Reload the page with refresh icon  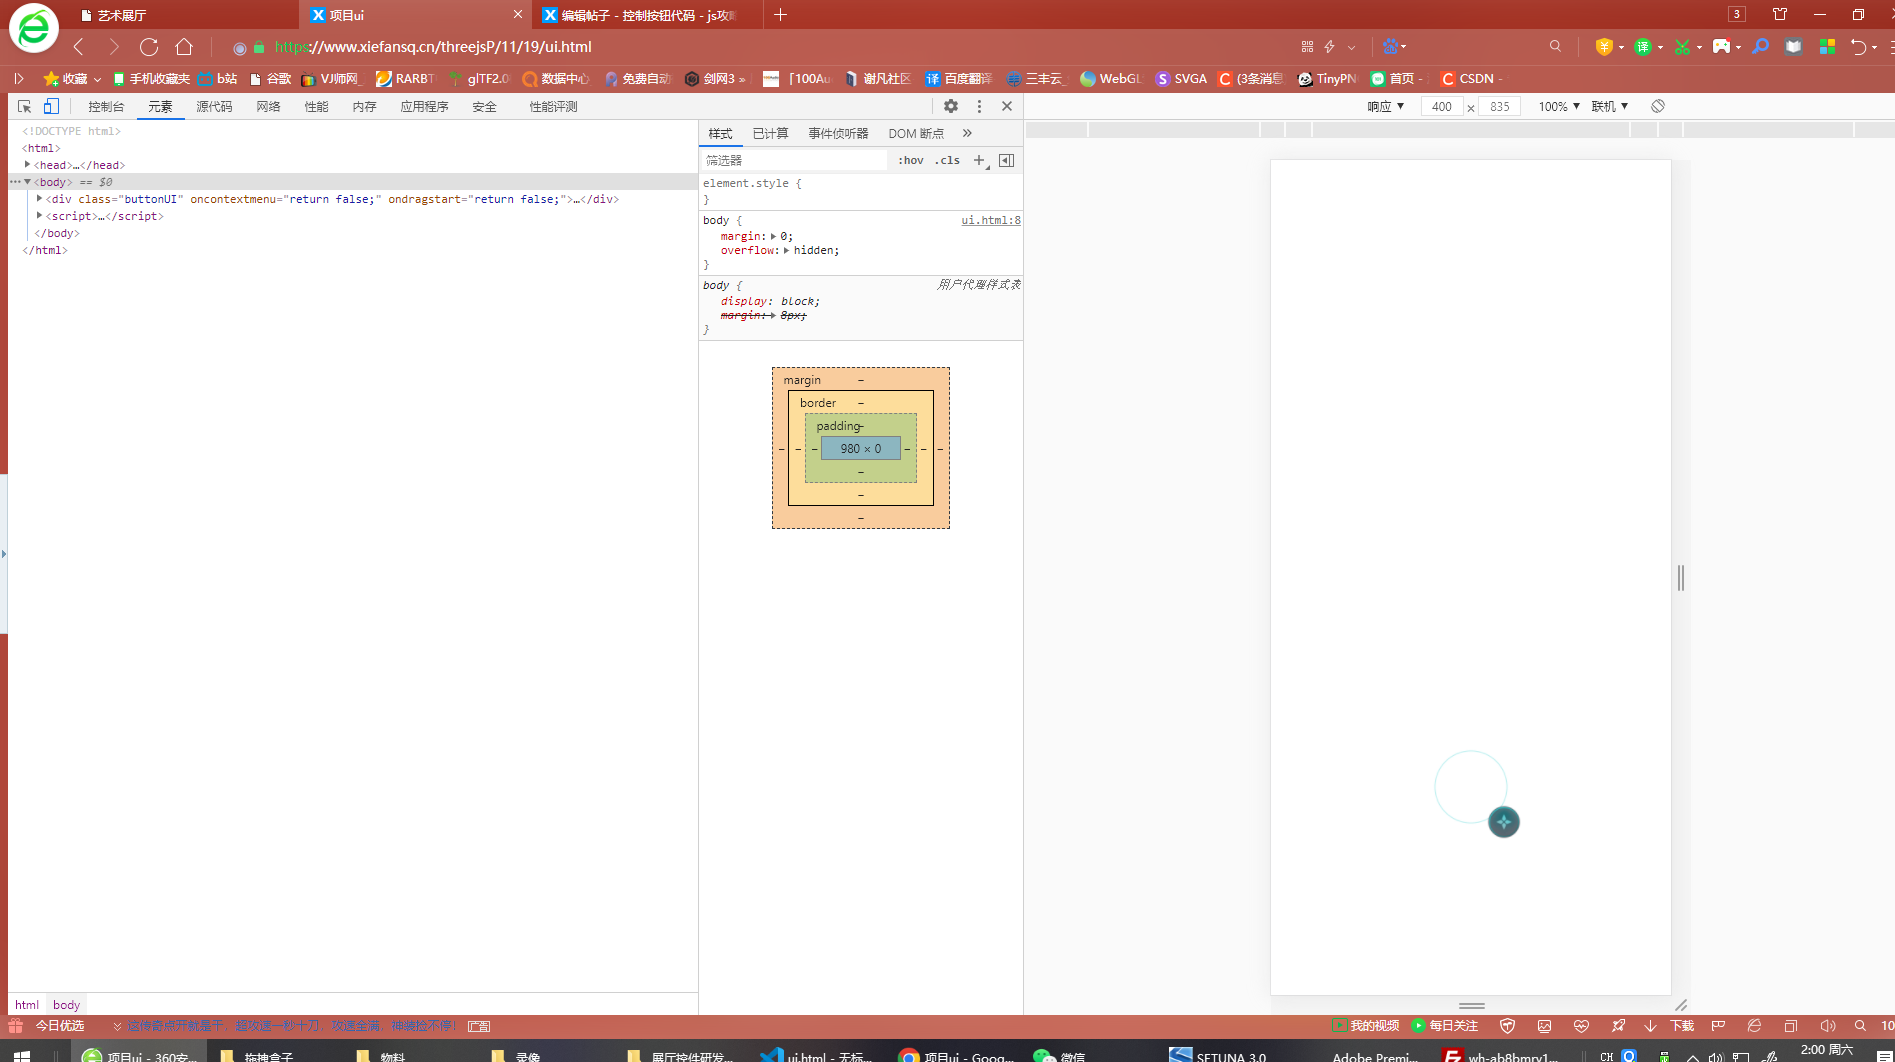149,46
